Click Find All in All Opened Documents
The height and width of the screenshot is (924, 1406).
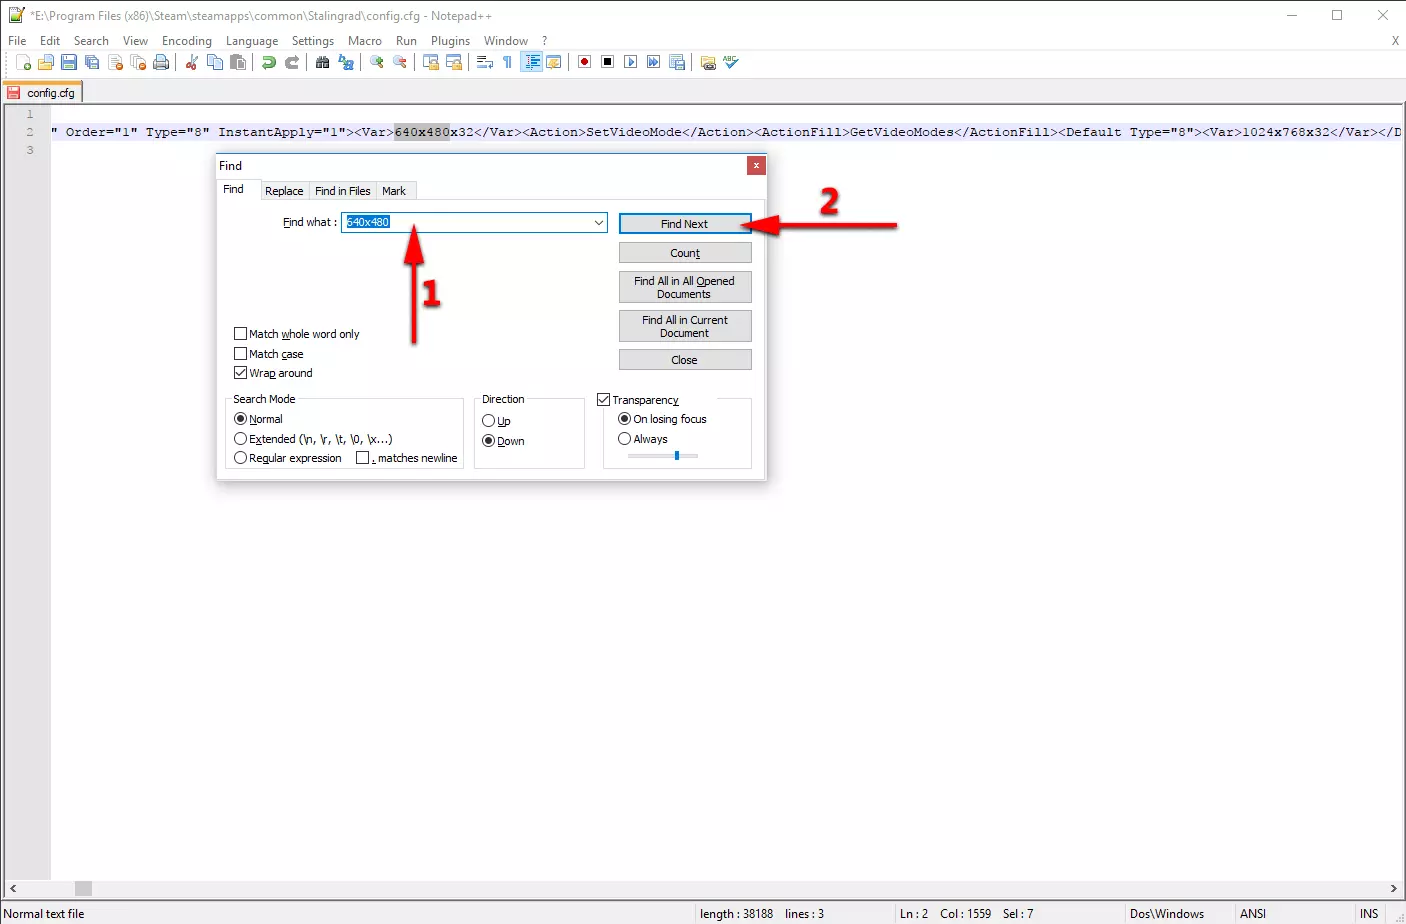(x=685, y=287)
